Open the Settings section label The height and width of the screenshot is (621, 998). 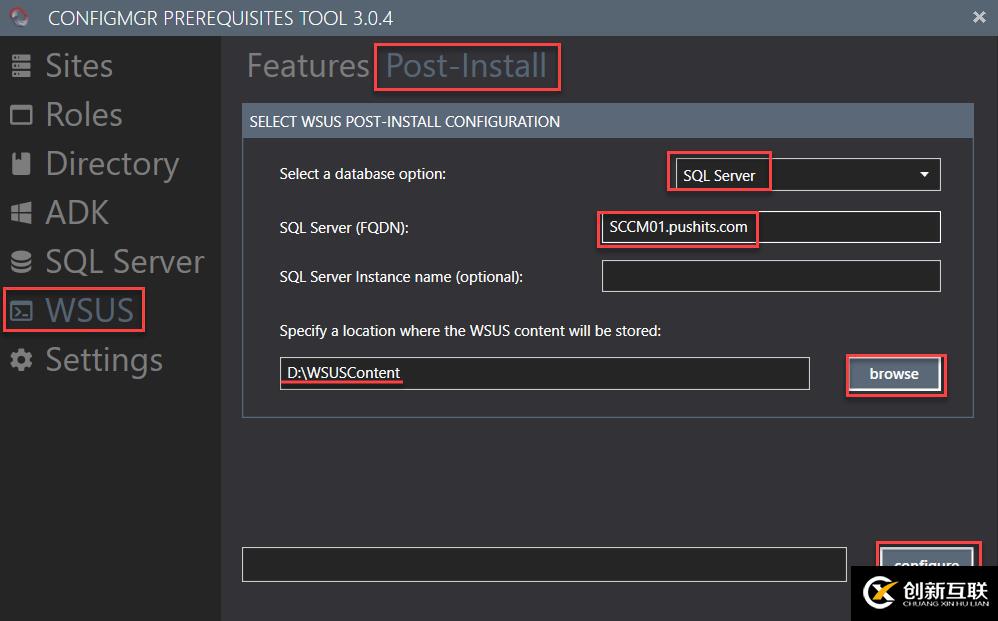tap(104, 361)
